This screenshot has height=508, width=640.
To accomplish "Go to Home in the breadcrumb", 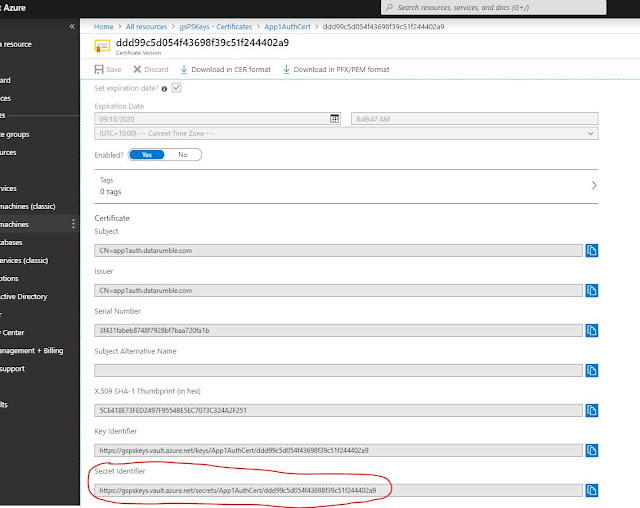I will 104,27.
